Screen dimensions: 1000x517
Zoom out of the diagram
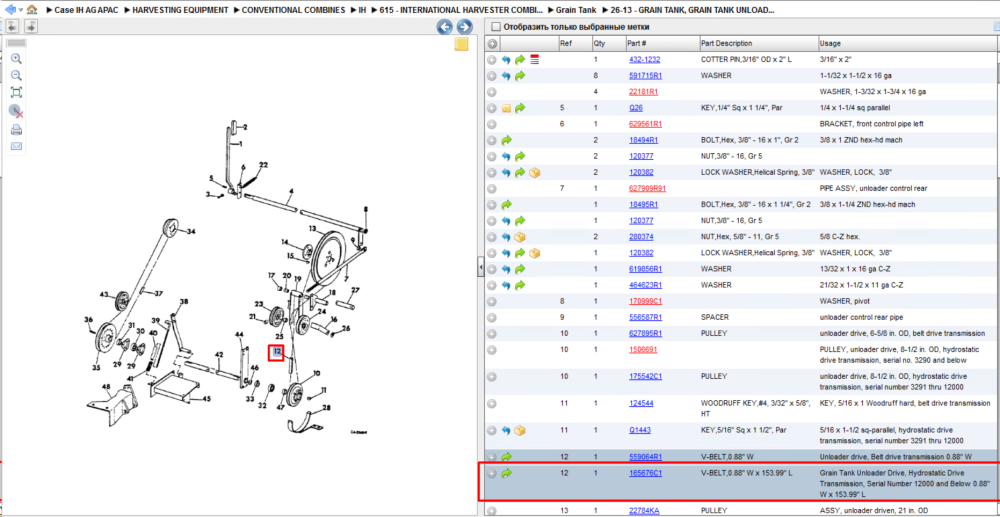pyautogui.click(x=17, y=75)
